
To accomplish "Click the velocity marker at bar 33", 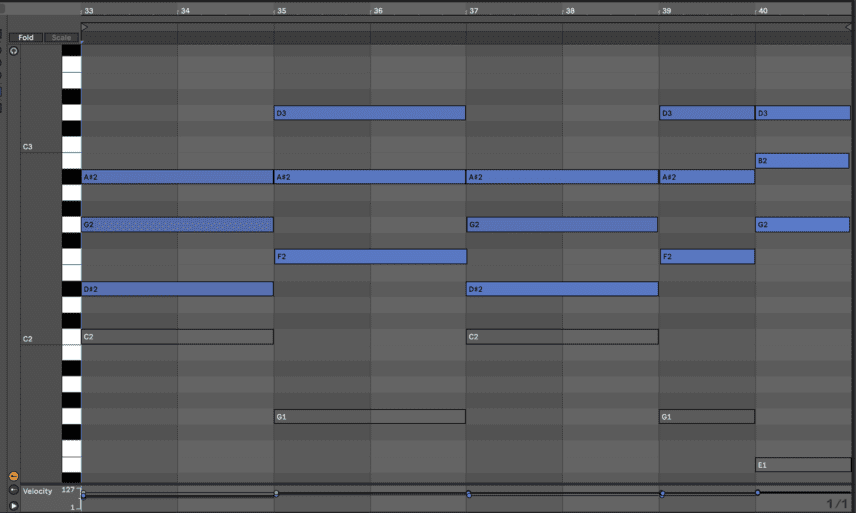I will coord(84,494).
